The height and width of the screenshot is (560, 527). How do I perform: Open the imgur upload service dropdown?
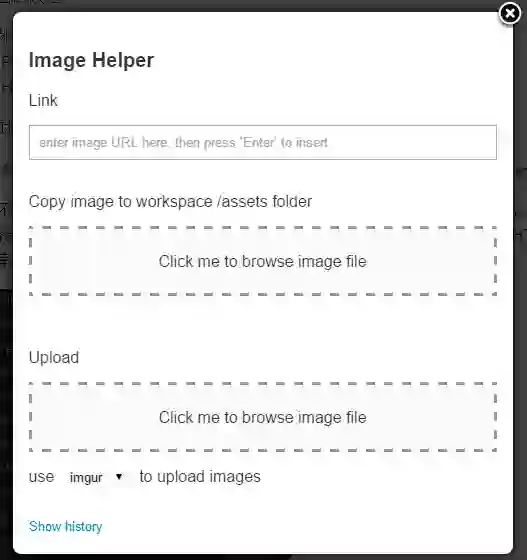tap(96, 477)
